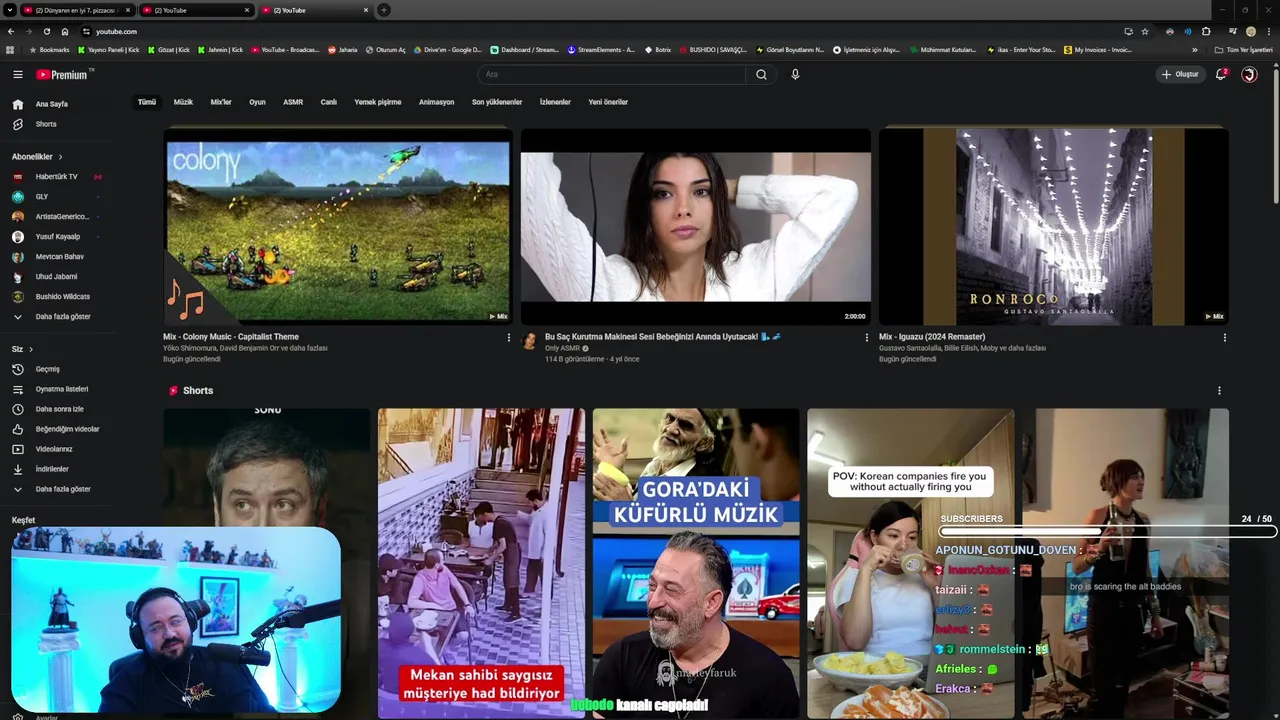Open the Mekan sahibi saygısız müşteriye short
Screen dimensions: 1280x720
(x=481, y=563)
